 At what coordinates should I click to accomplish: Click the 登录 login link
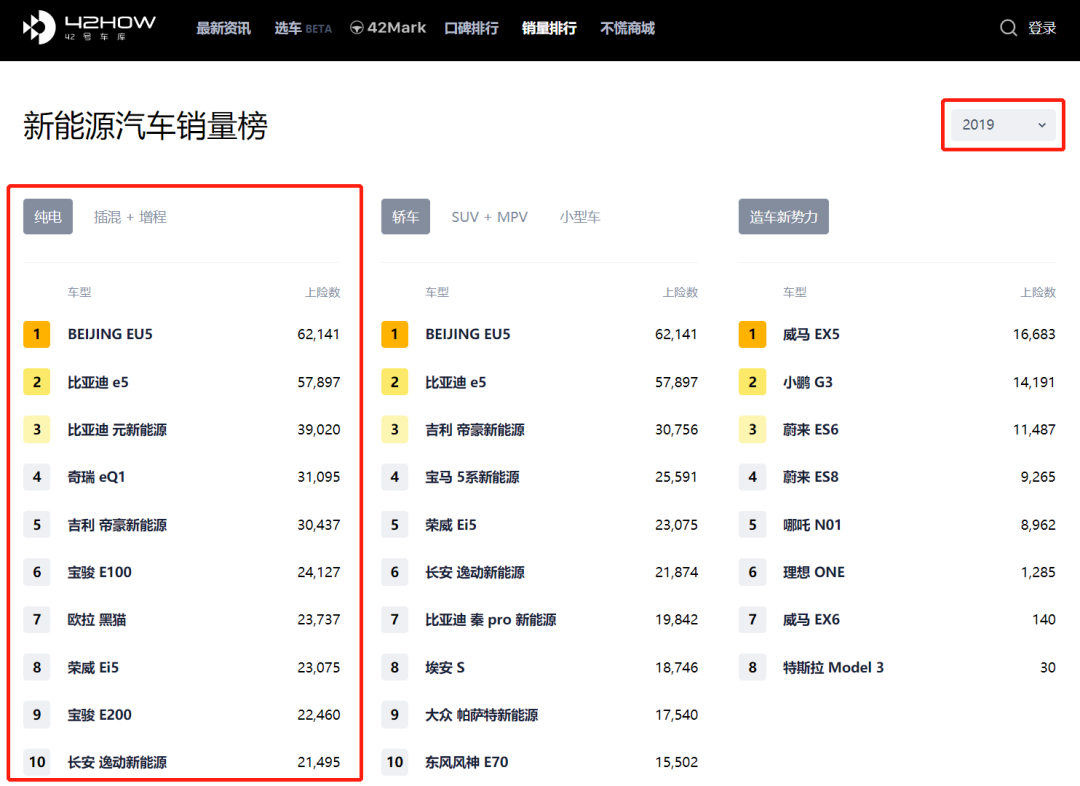click(1042, 28)
